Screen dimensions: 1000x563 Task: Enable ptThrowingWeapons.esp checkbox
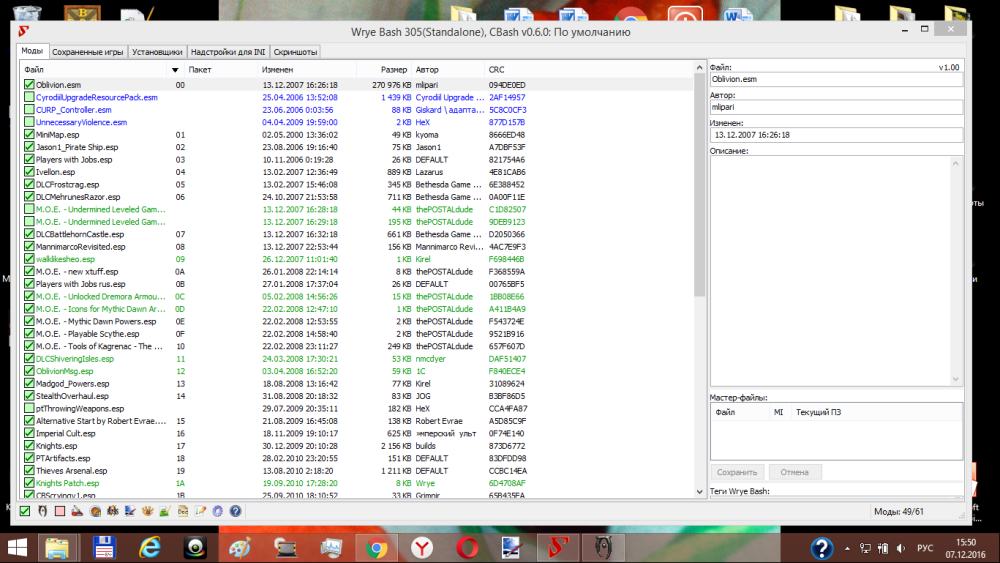point(29,408)
